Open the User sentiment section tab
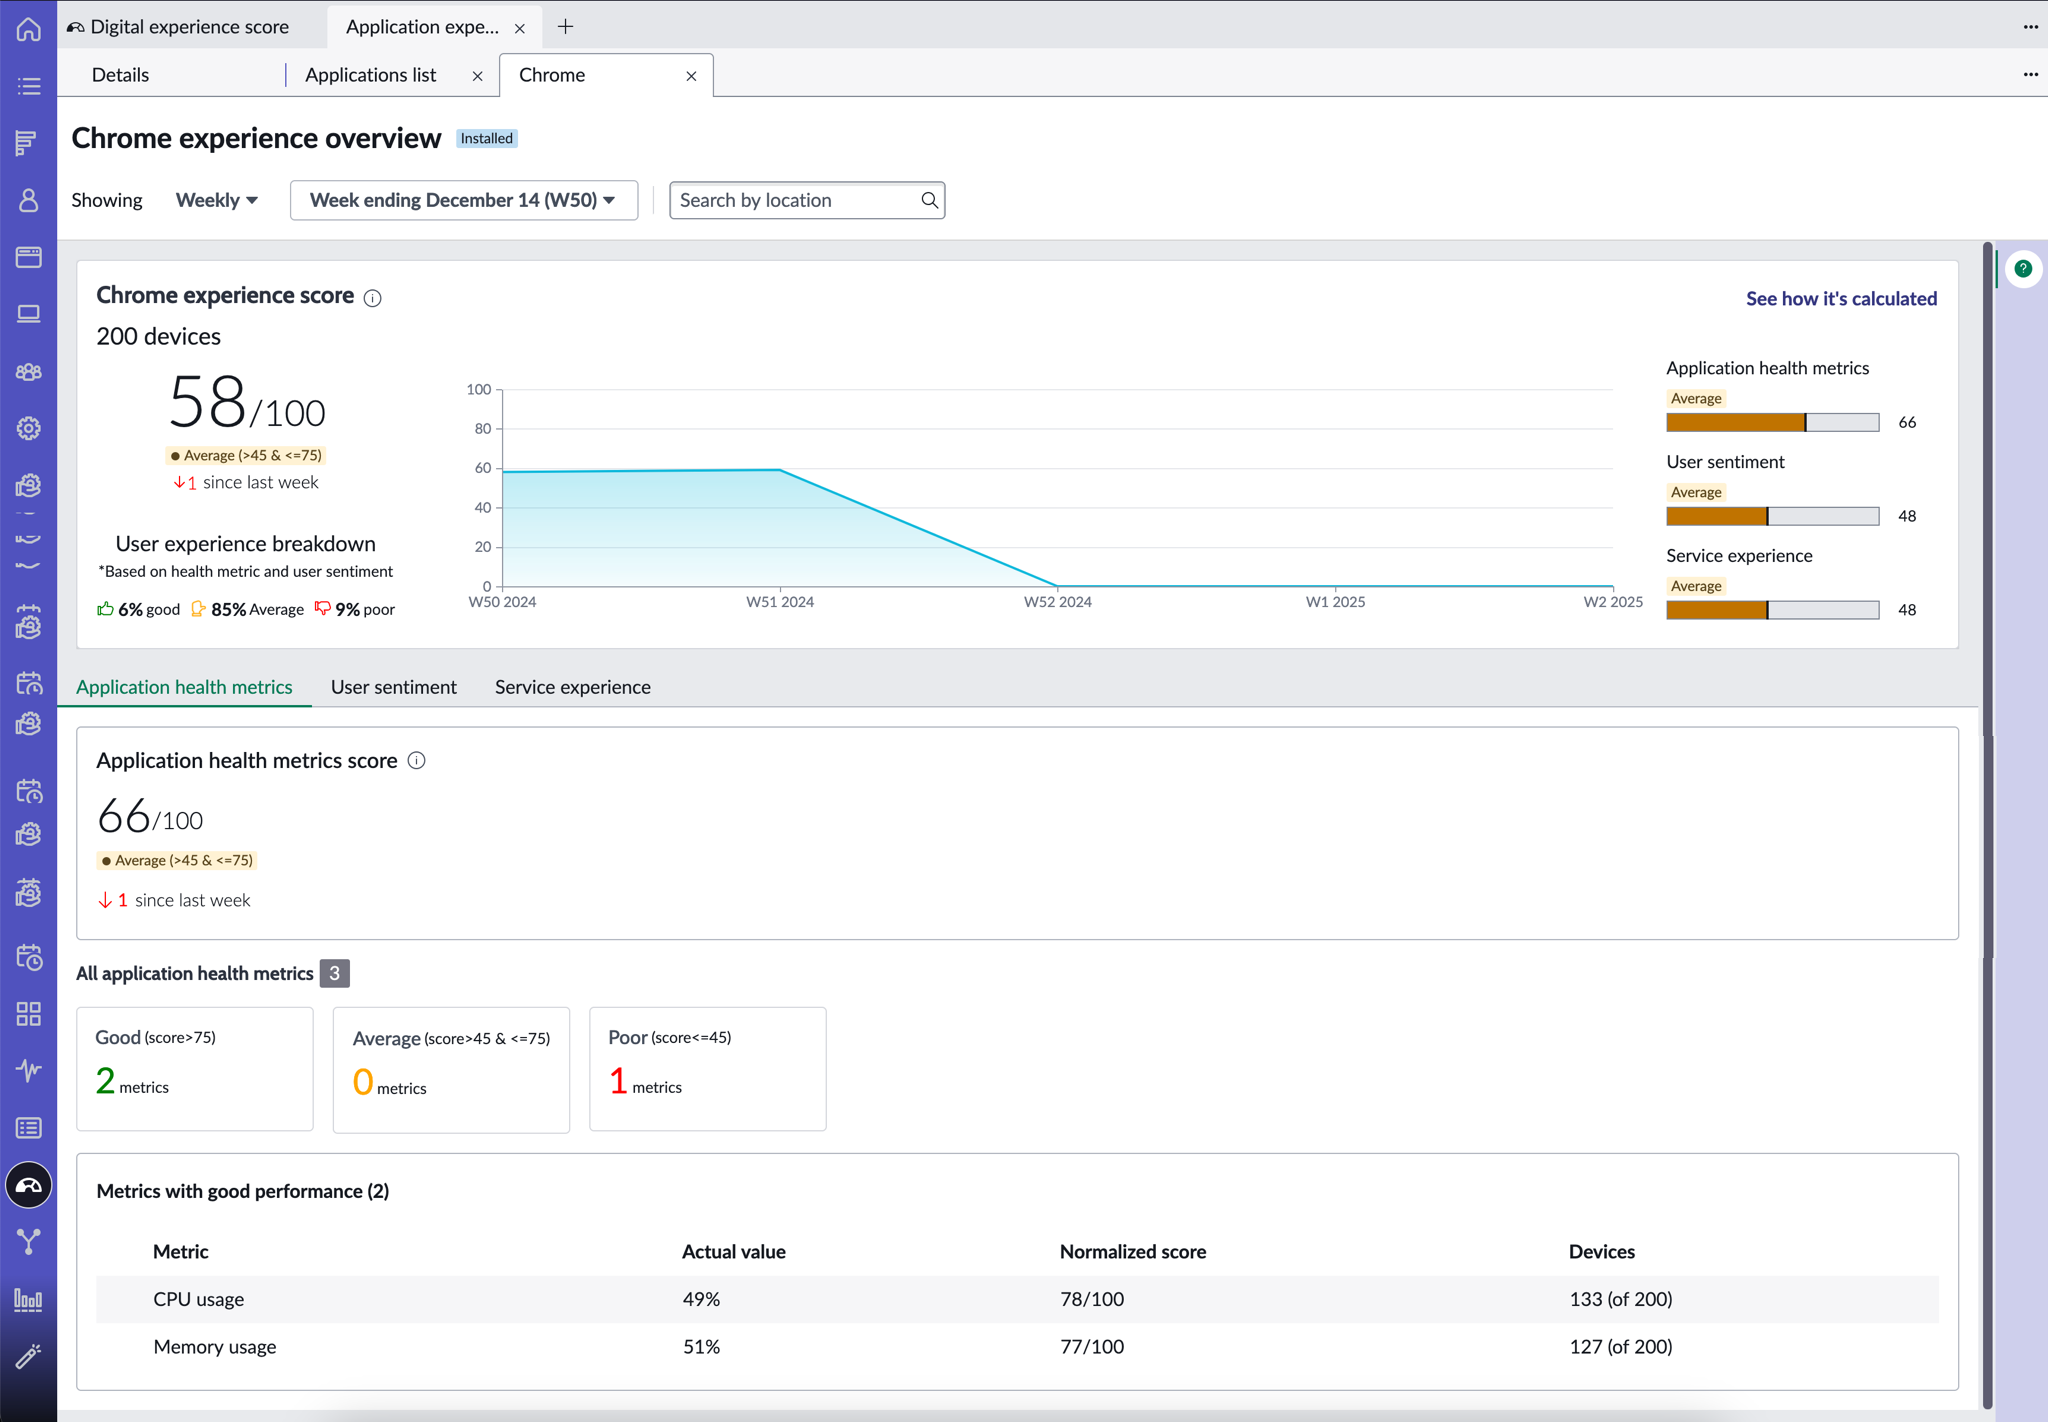The image size is (2048, 1422). point(394,687)
